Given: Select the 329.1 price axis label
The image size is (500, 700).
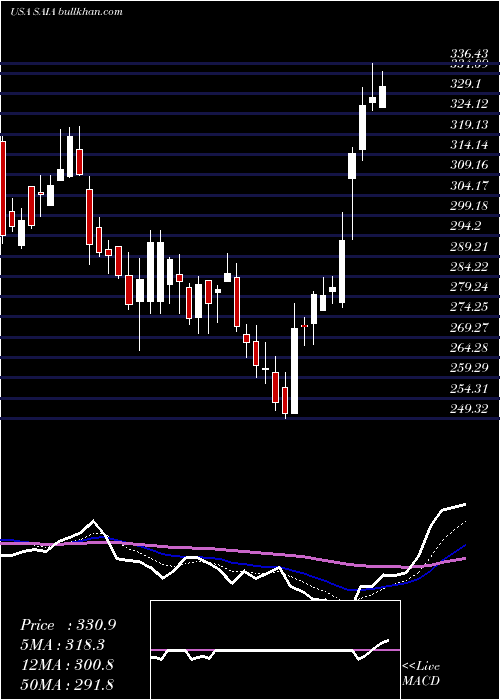Looking at the screenshot, I should pos(467,83).
